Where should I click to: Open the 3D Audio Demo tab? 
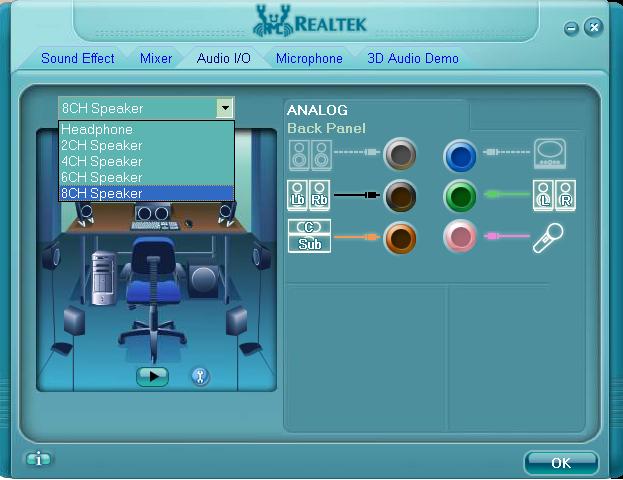tap(413, 58)
